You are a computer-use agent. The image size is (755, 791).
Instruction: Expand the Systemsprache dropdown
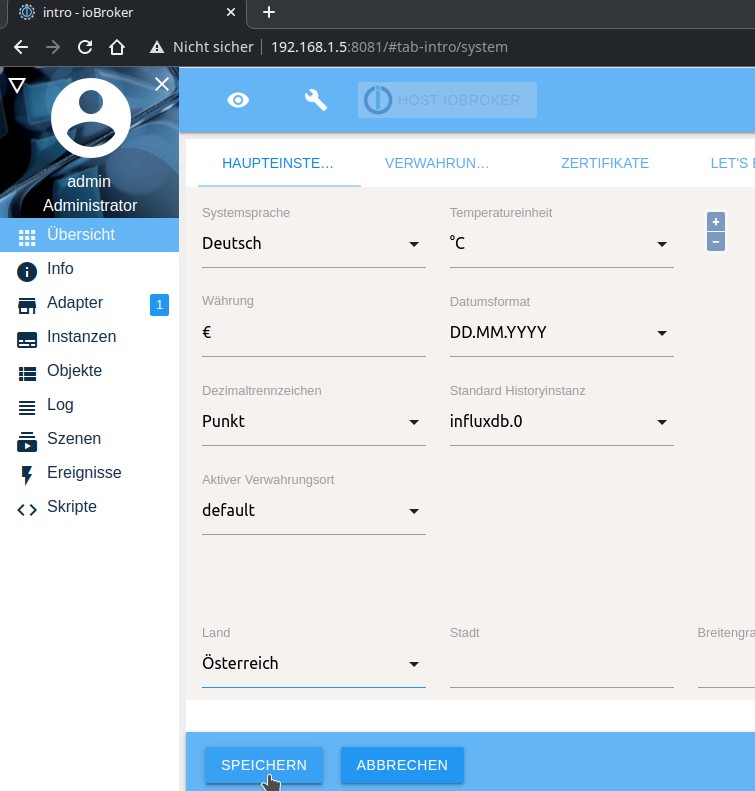click(313, 244)
